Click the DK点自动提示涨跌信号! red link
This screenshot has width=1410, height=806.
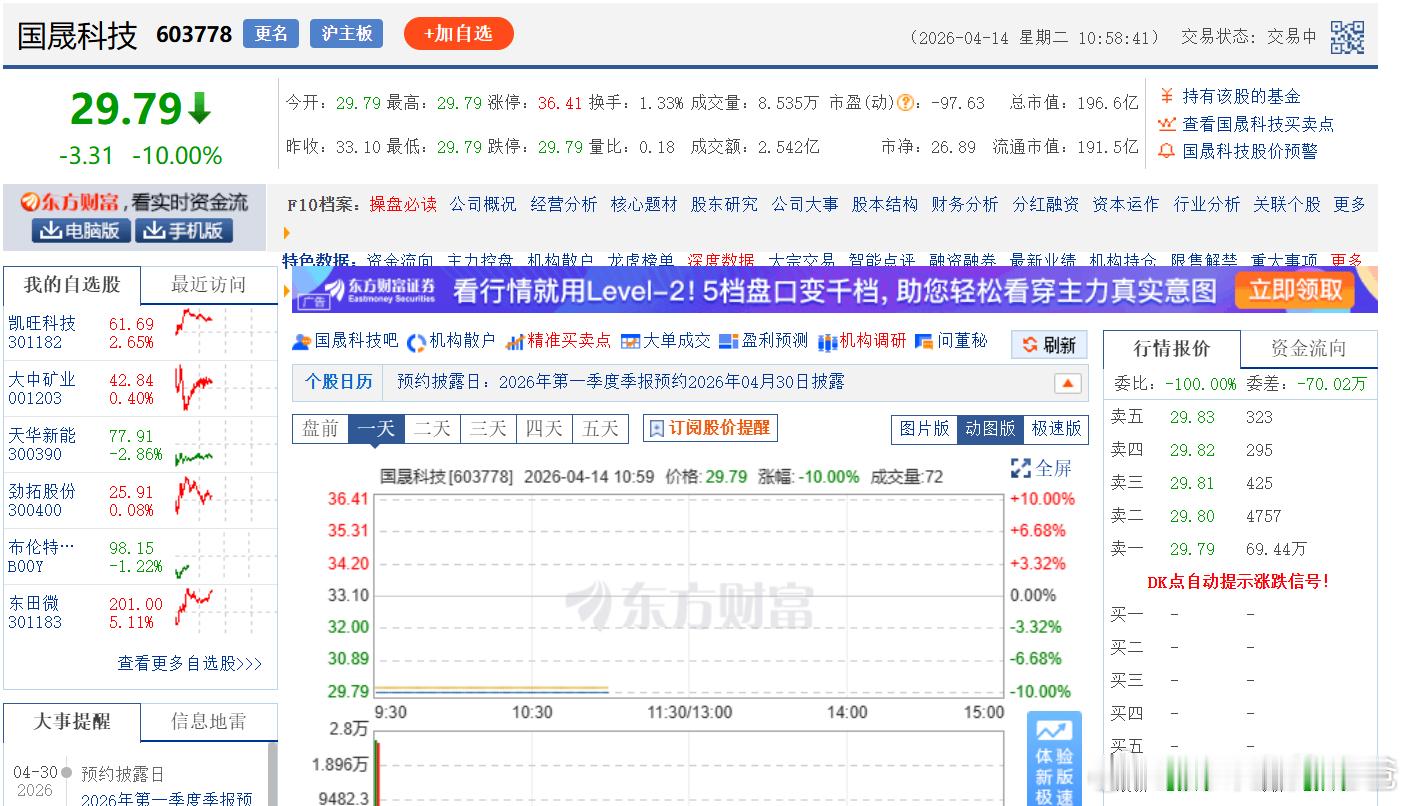[1238, 581]
